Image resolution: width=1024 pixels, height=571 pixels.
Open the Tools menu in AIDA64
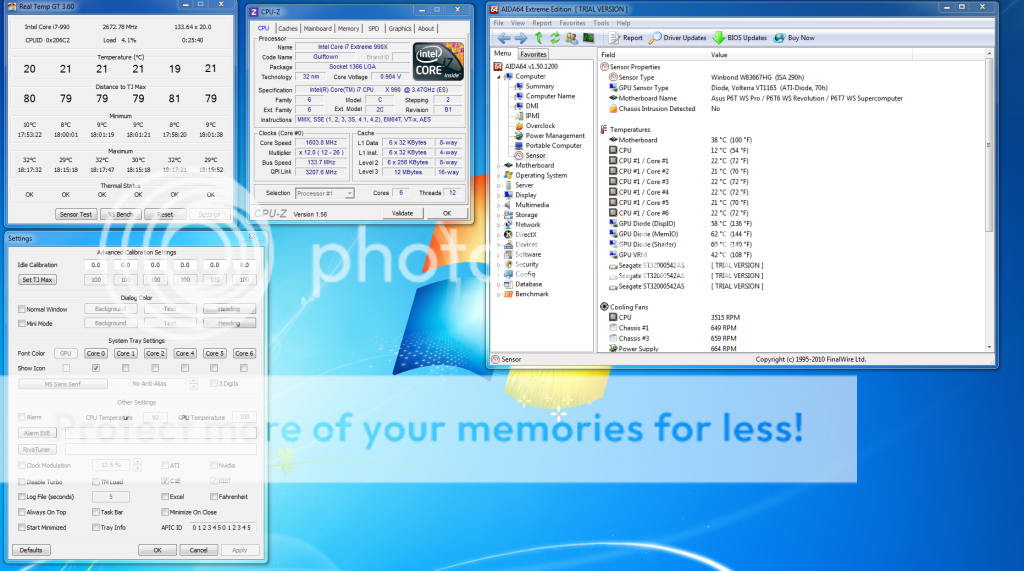[x=601, y=23]
